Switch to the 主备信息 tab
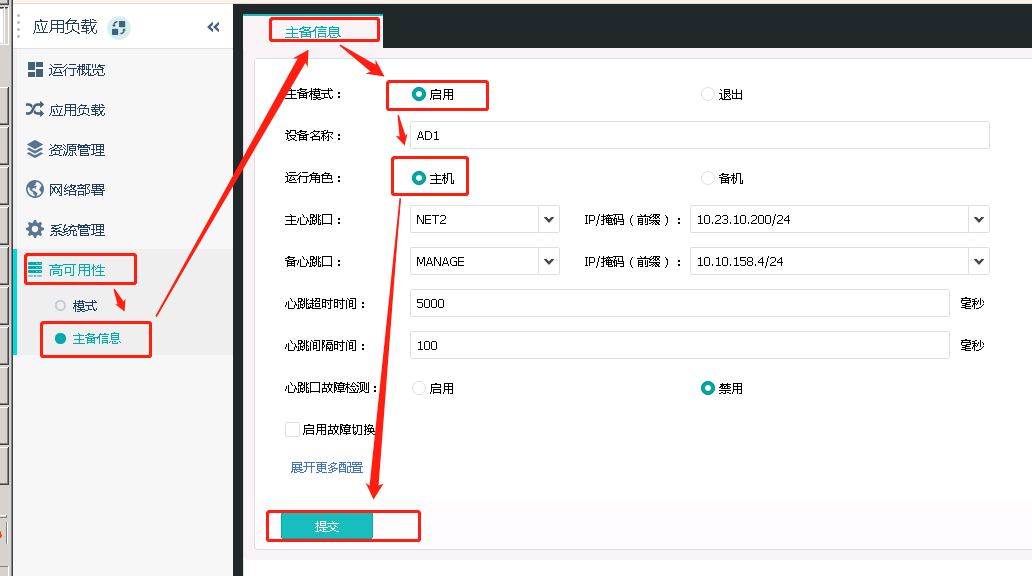Viewport: 1032px width, 576px height. (313, 32)
